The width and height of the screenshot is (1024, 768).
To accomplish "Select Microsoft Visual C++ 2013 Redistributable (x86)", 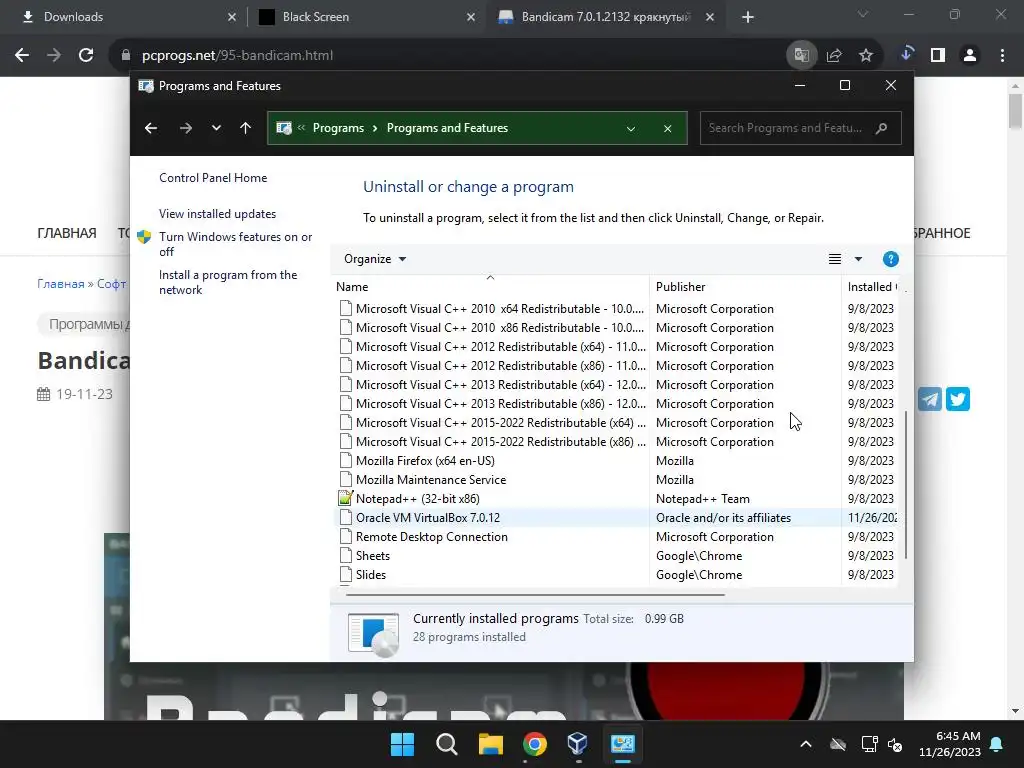I will 617,404.
